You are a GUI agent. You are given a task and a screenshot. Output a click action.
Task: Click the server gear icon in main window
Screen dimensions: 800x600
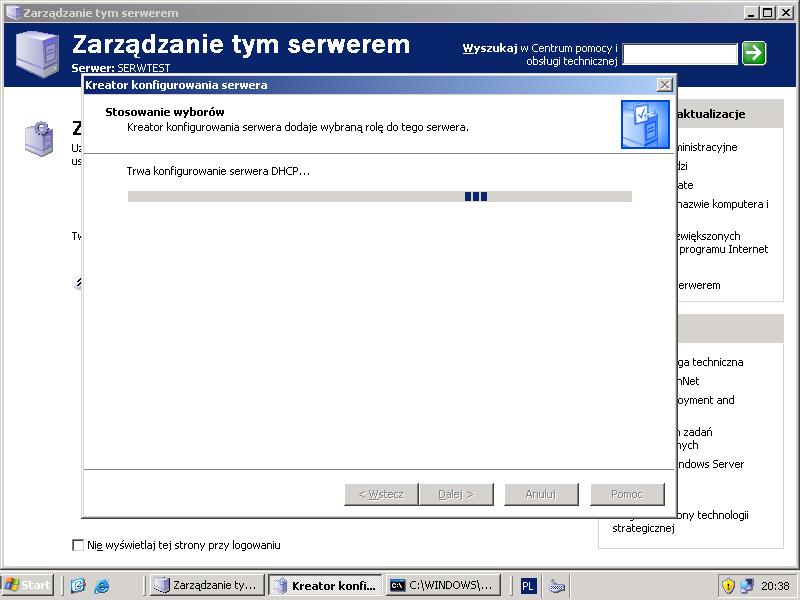[39, 138]
